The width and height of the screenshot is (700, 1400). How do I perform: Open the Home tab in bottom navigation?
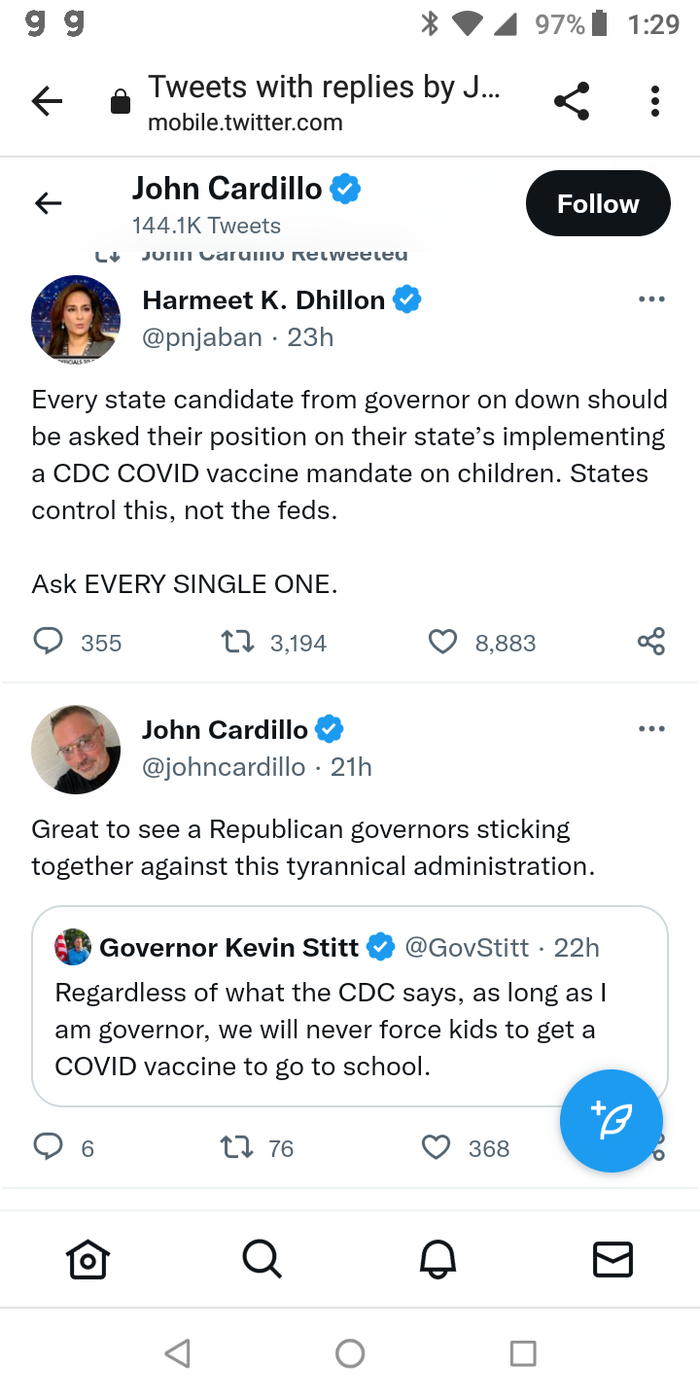click(x=87, y=1259)
